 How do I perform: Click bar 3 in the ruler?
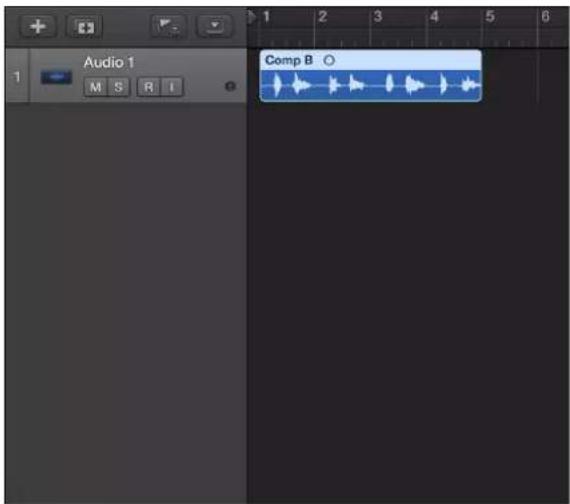[x=378, y=17]
